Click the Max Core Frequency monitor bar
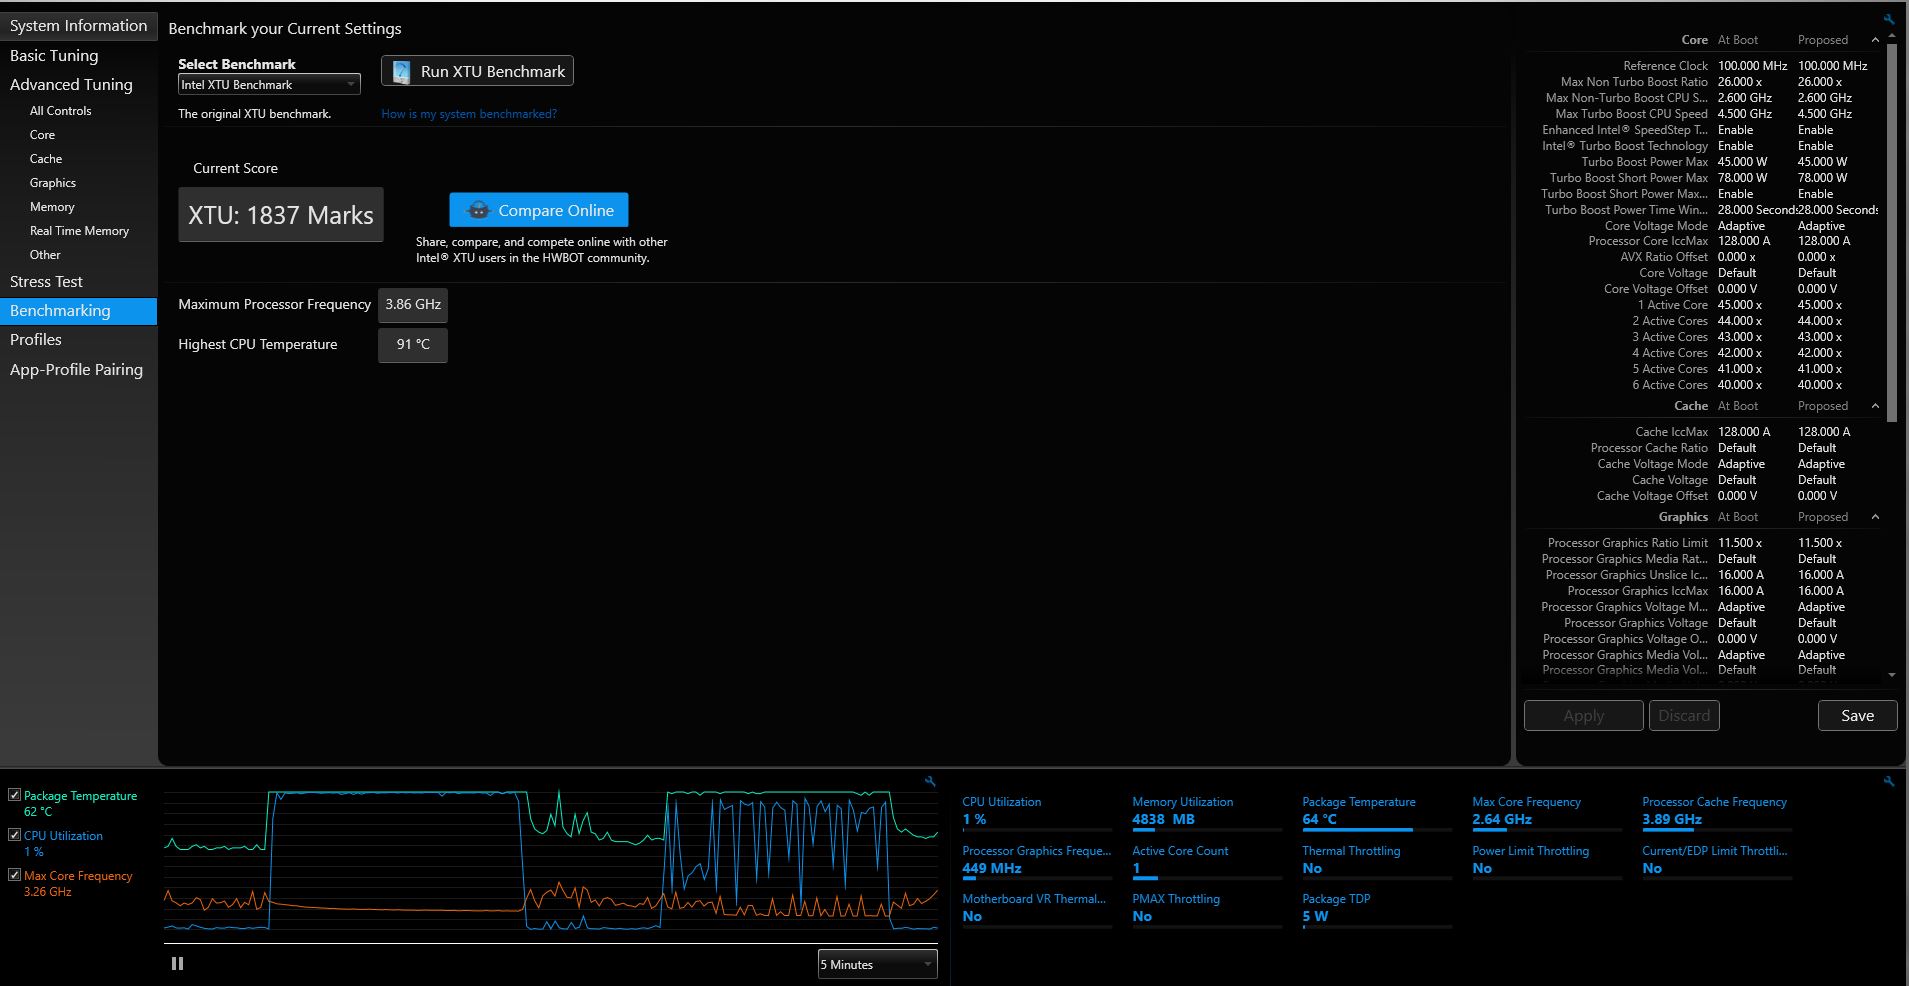The width and height of the screenshot is (1909, 986). click(1547, 829)
